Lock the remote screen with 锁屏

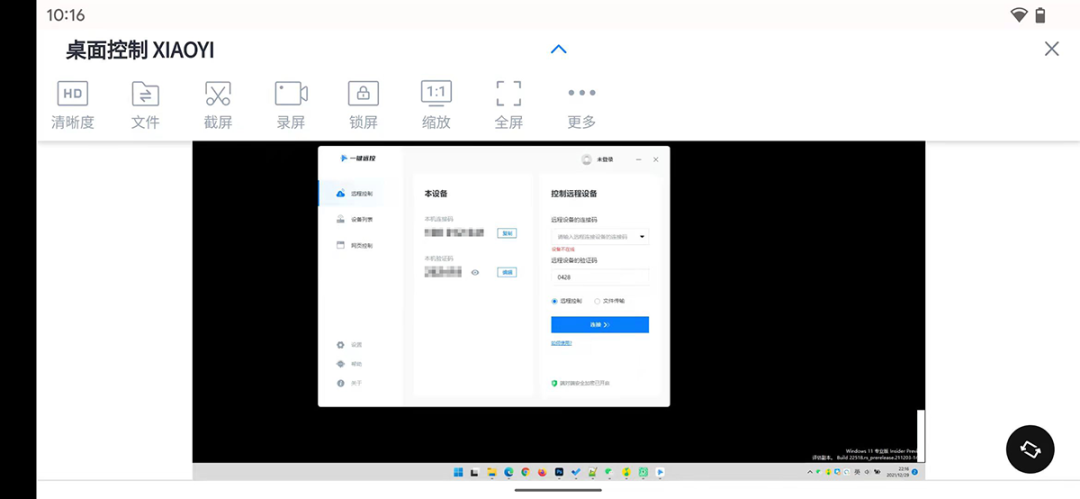363,106
